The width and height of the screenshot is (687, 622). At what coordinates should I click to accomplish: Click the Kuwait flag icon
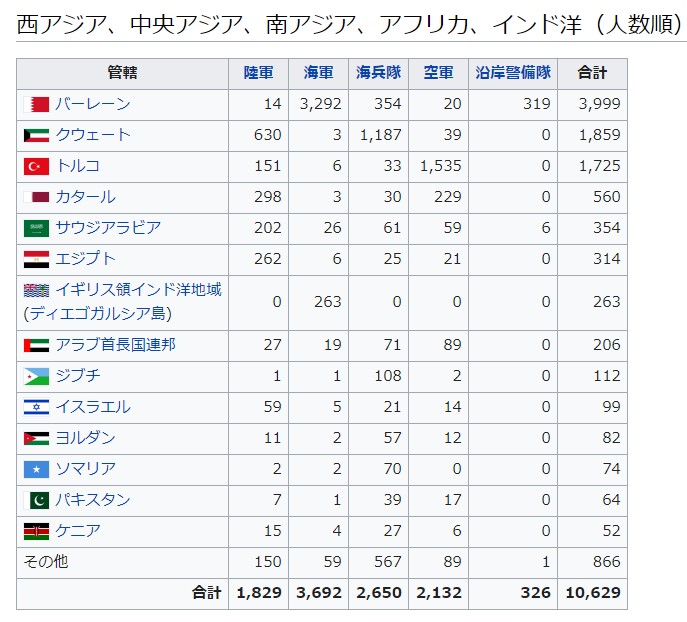(x=36, y=135)
